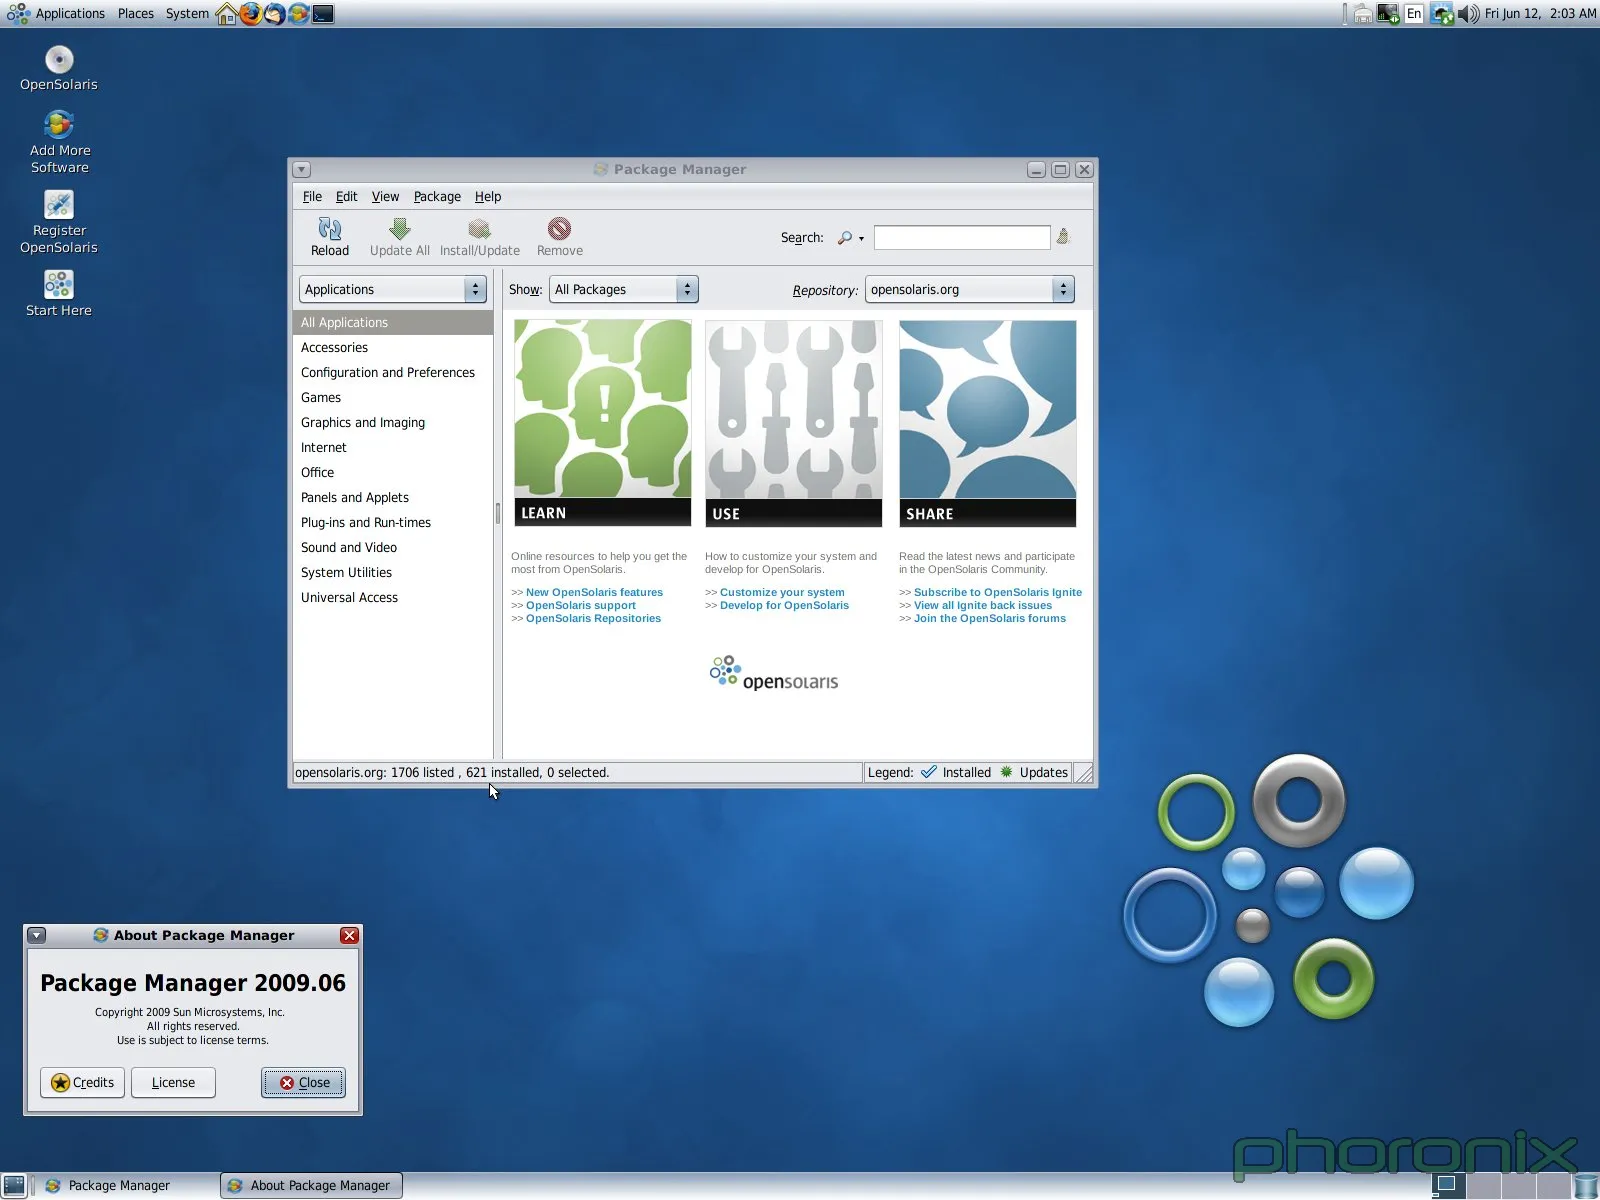Image resolution: width=1600 pixels, height=1200 pixels.
Task: Open View all Ignite back issues link
Action: [x=983, y=606]
